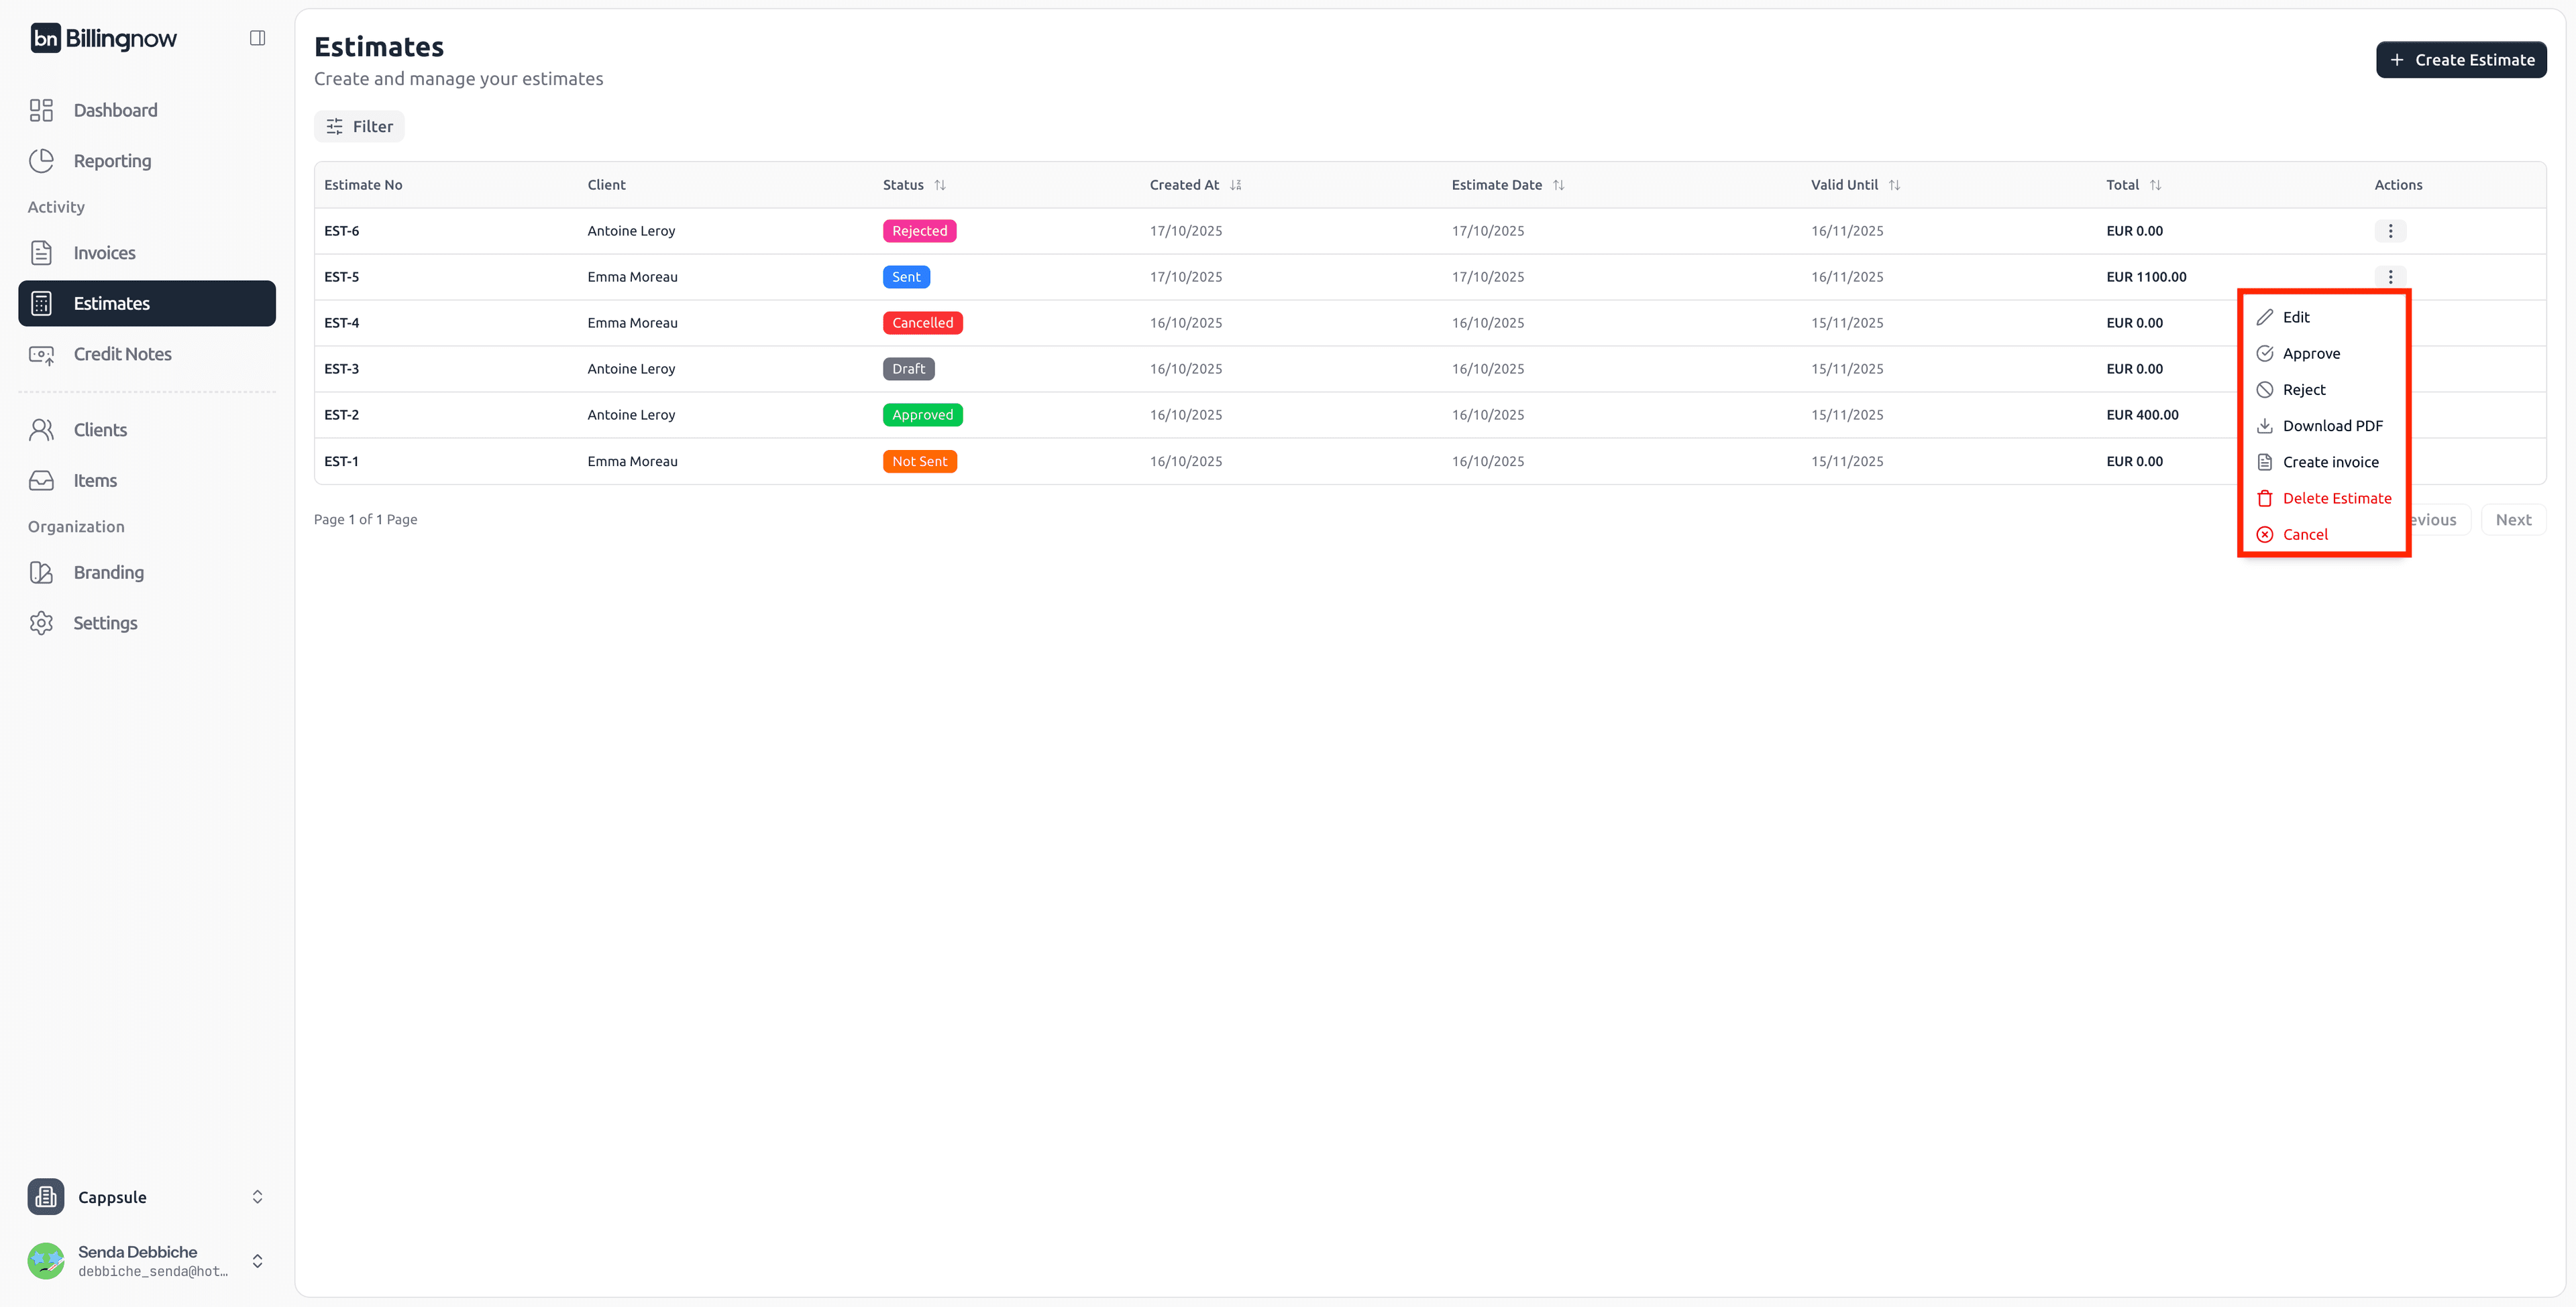2576x1307 pixels.
Task: Open the actions menu for EST-6
Action: pos(2390,230)
